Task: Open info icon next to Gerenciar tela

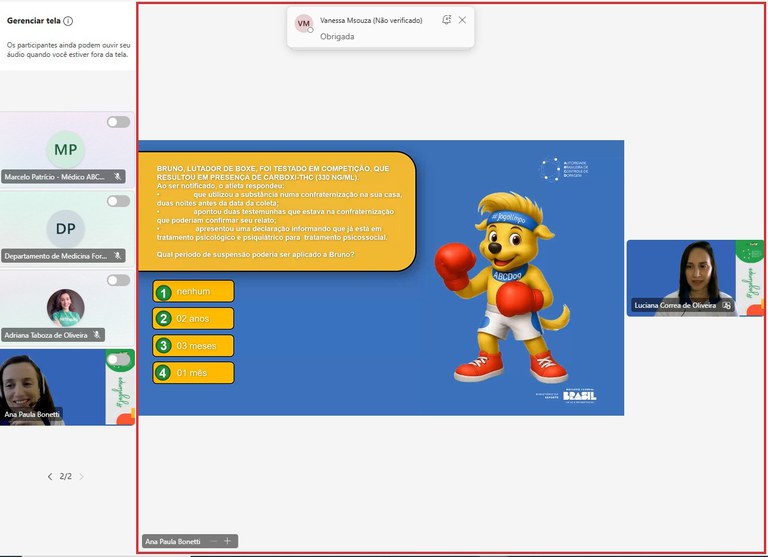Action: [x=68, y=20]
